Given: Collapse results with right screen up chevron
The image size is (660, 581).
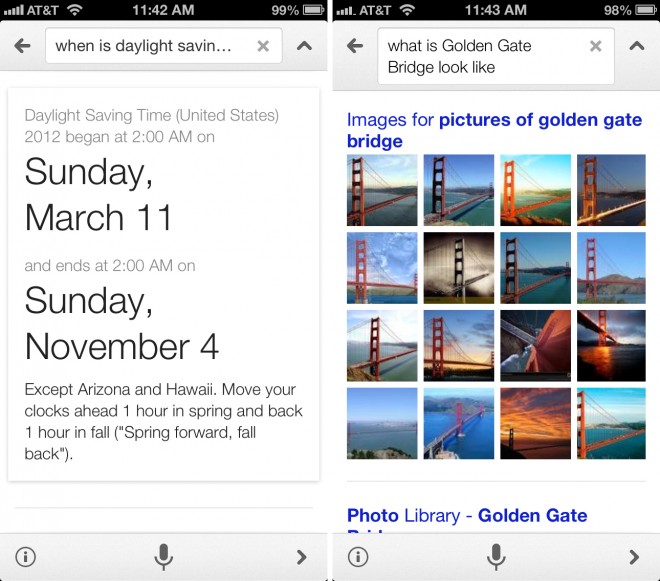Looking at the screenshot, I should tap(637, 45).
